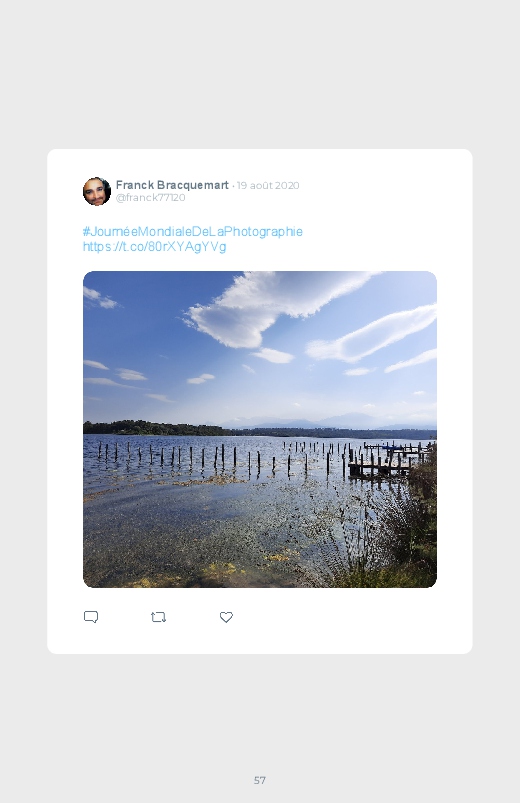Open Franck Bracquemart's profile avatar
520x803 pixels.
[97, 192]
